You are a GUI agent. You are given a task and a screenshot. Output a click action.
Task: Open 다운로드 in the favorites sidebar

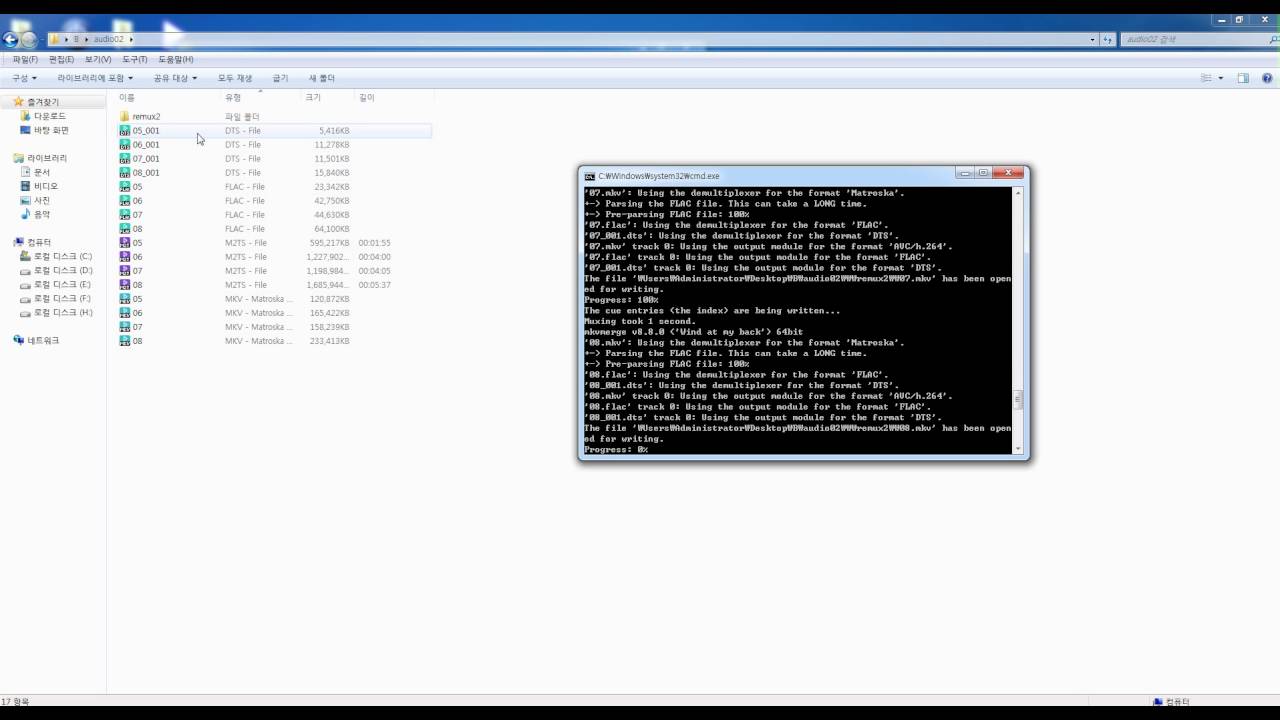(43, 116)
